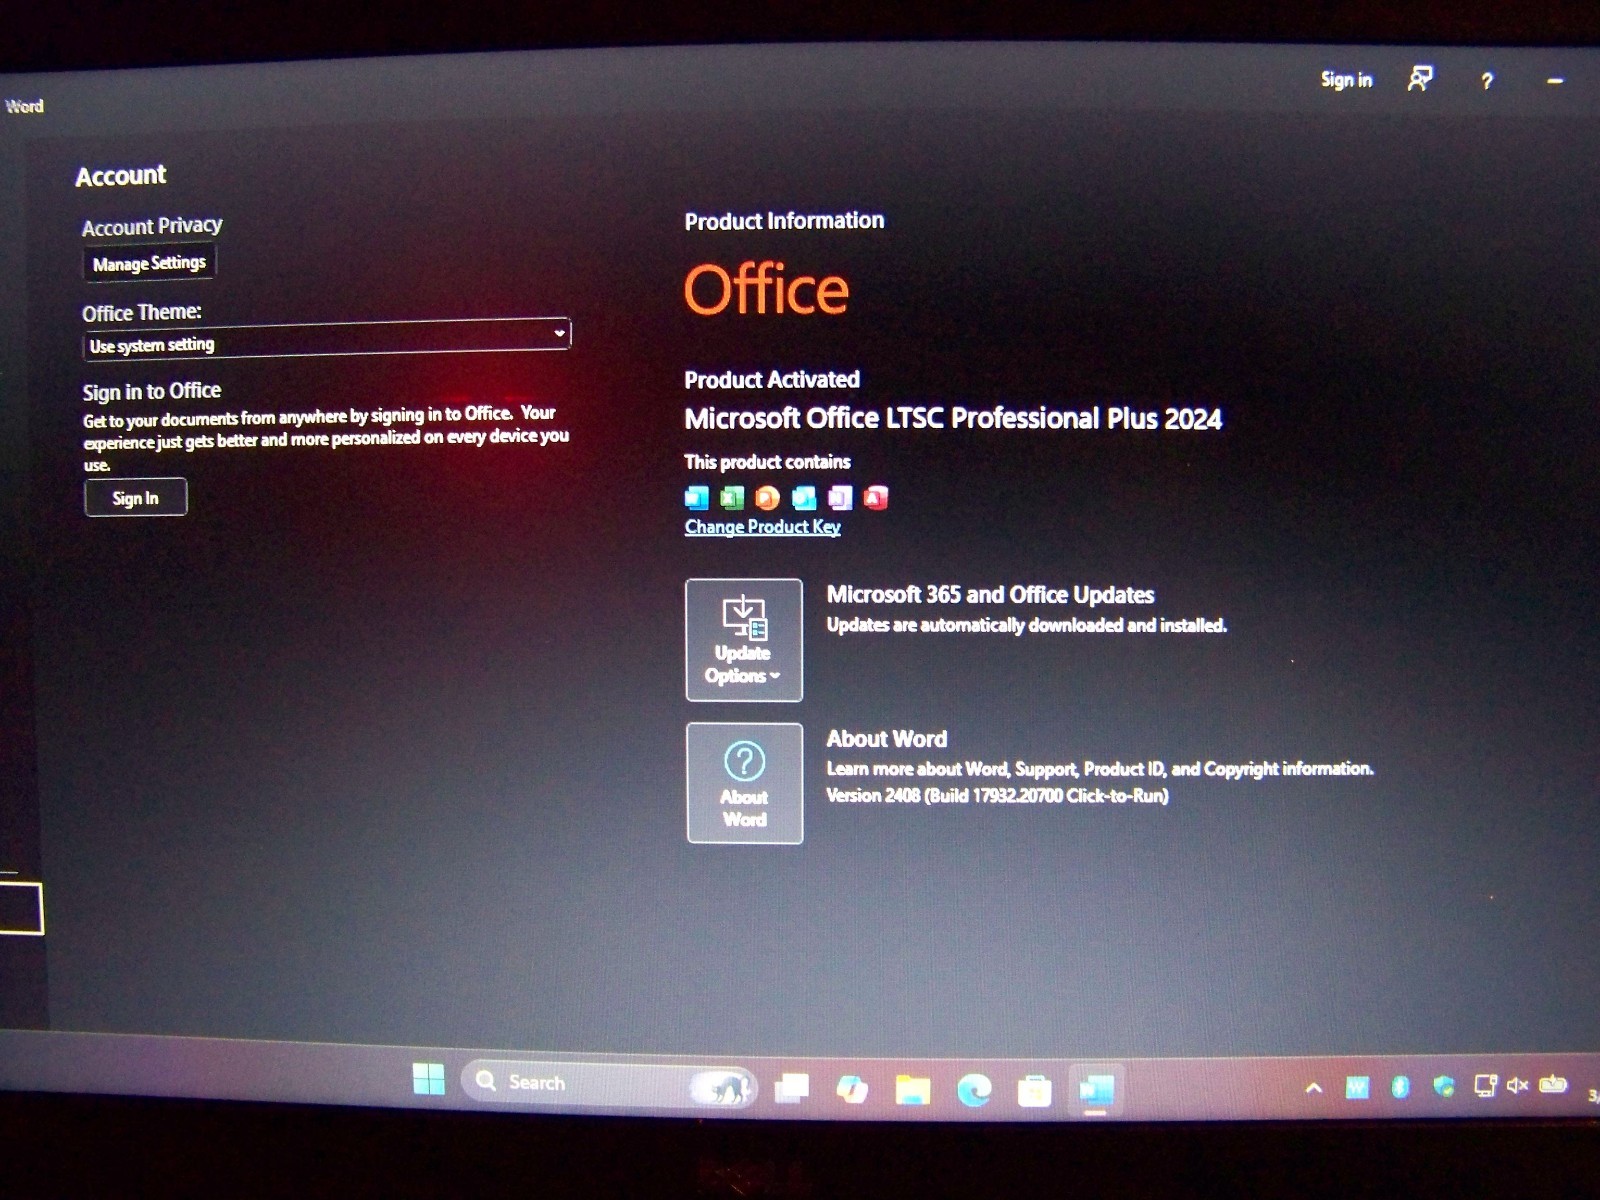Click the battery status tray icon
This screenshot has width=1600, height=1200.
(x=1553, y=1083)
